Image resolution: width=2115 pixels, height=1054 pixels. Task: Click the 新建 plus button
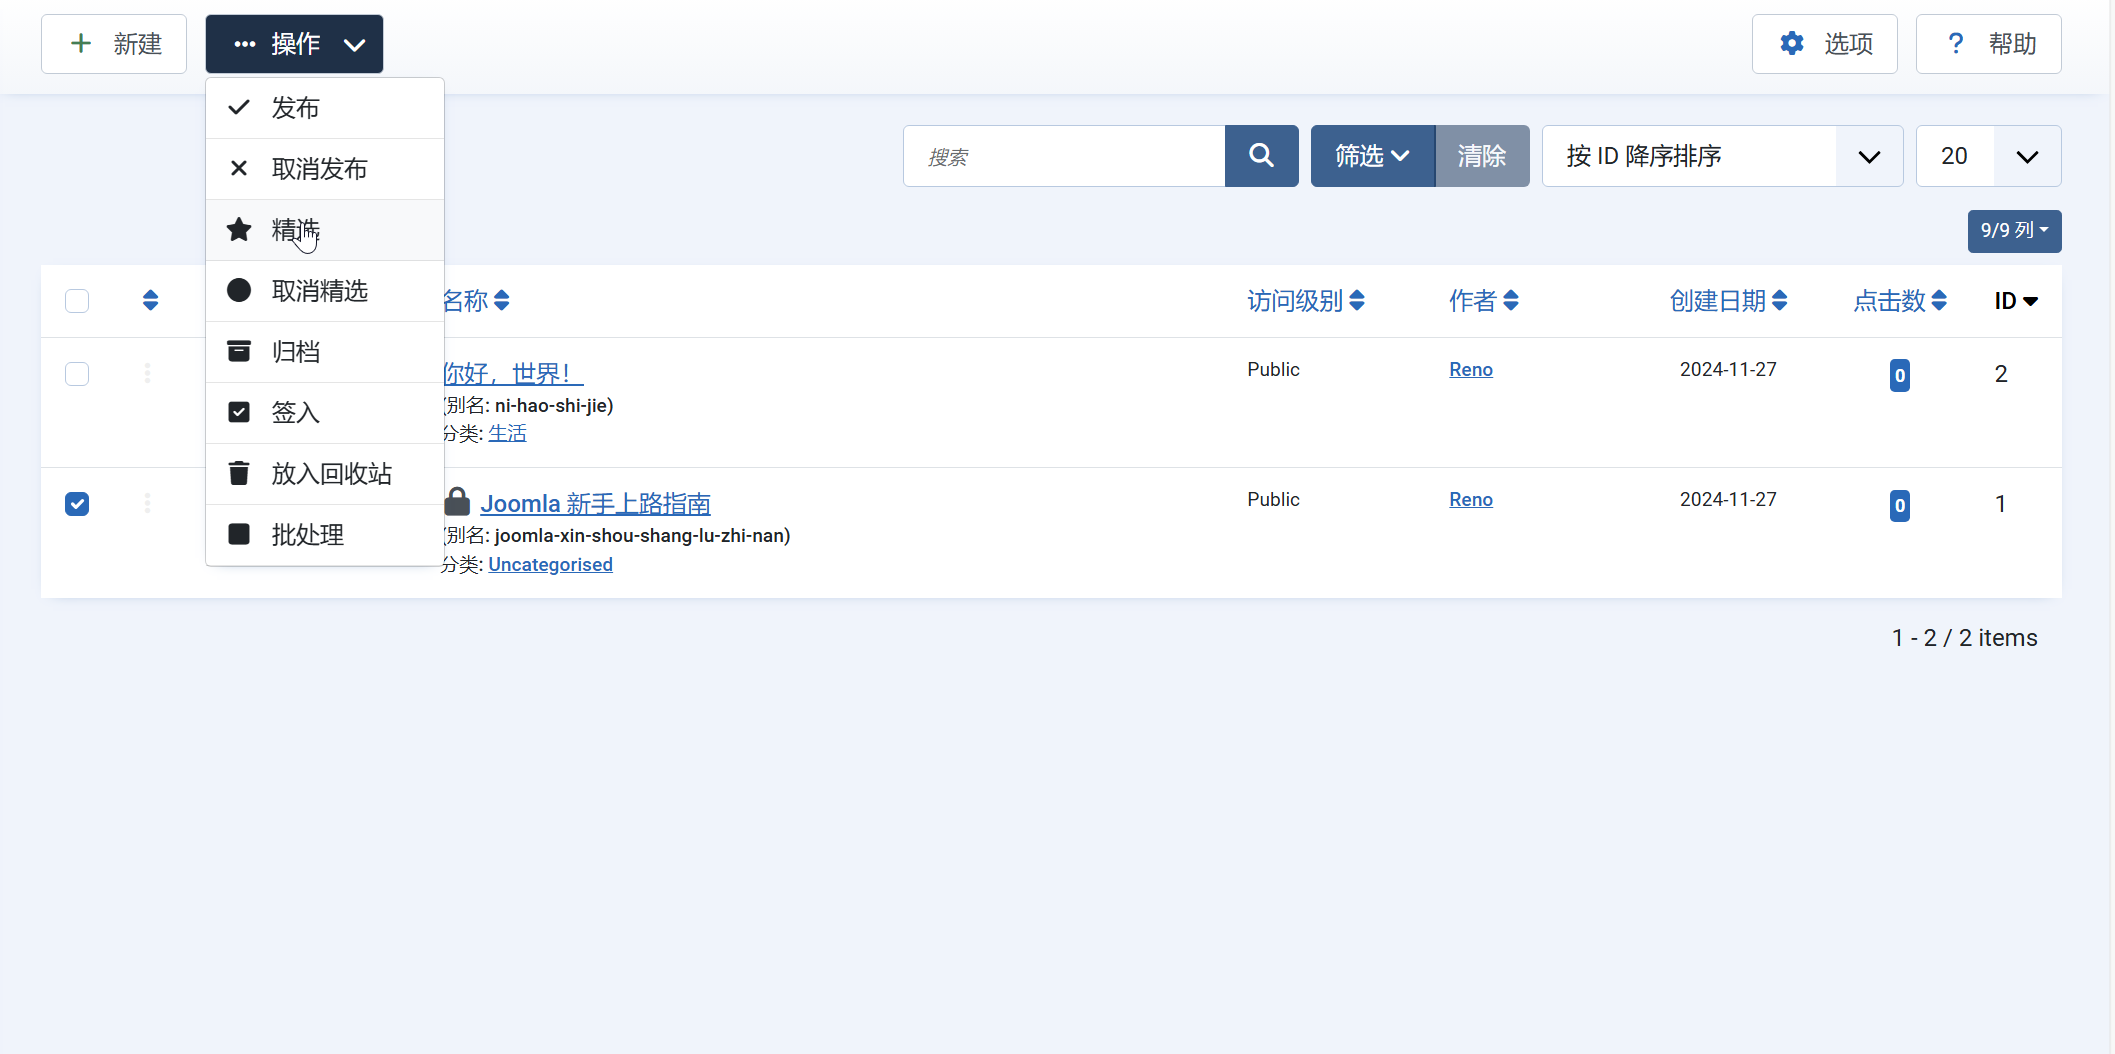(x=114, y=44)
